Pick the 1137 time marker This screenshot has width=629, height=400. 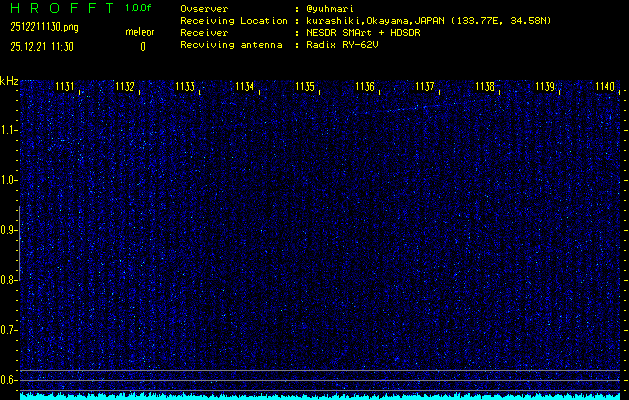[x=425, y=87]
